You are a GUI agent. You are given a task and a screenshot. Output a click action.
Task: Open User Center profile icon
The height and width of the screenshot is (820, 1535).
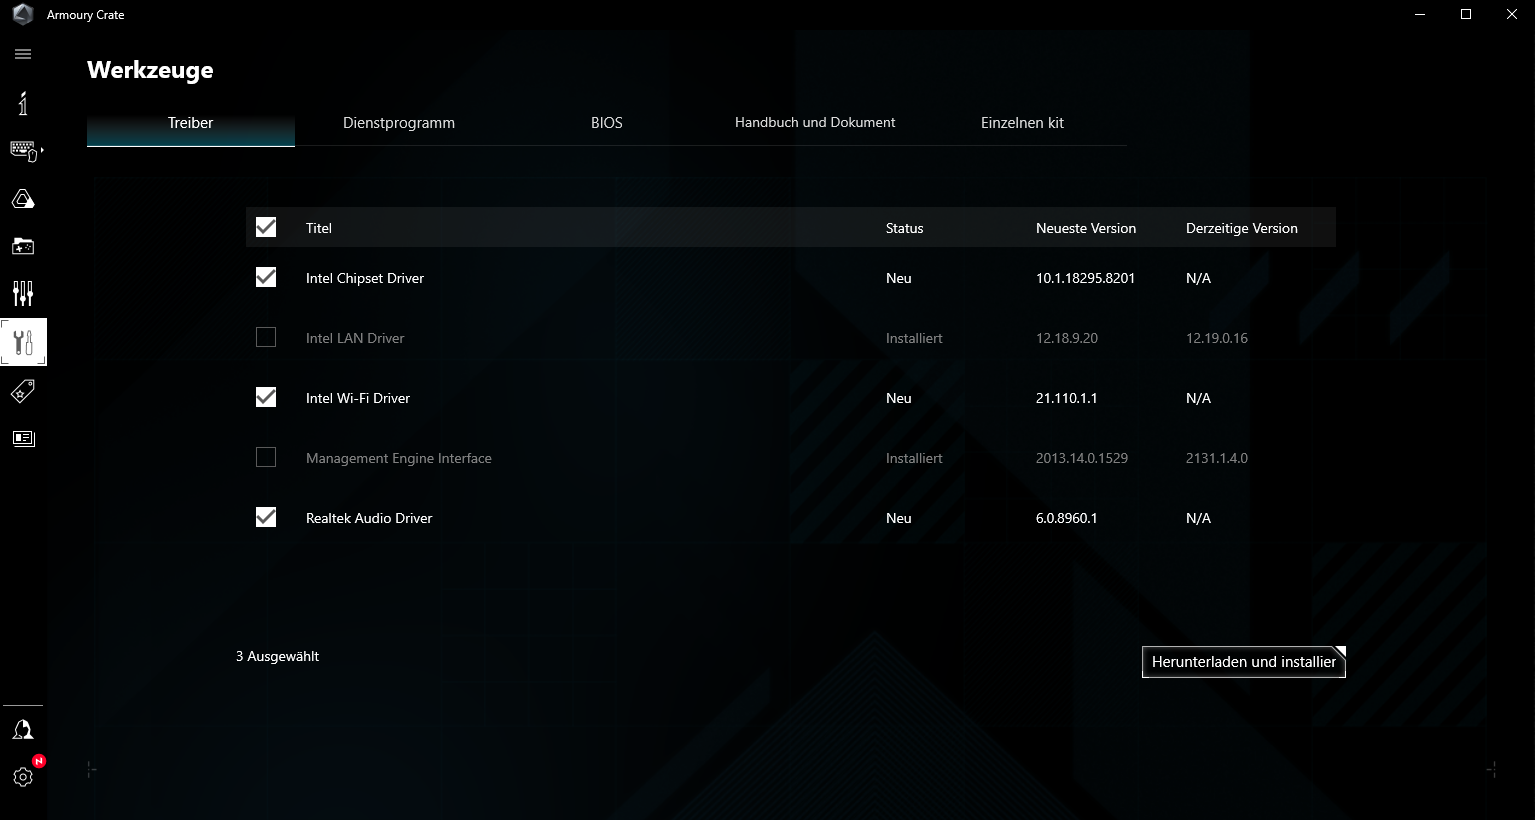point(23,730)
